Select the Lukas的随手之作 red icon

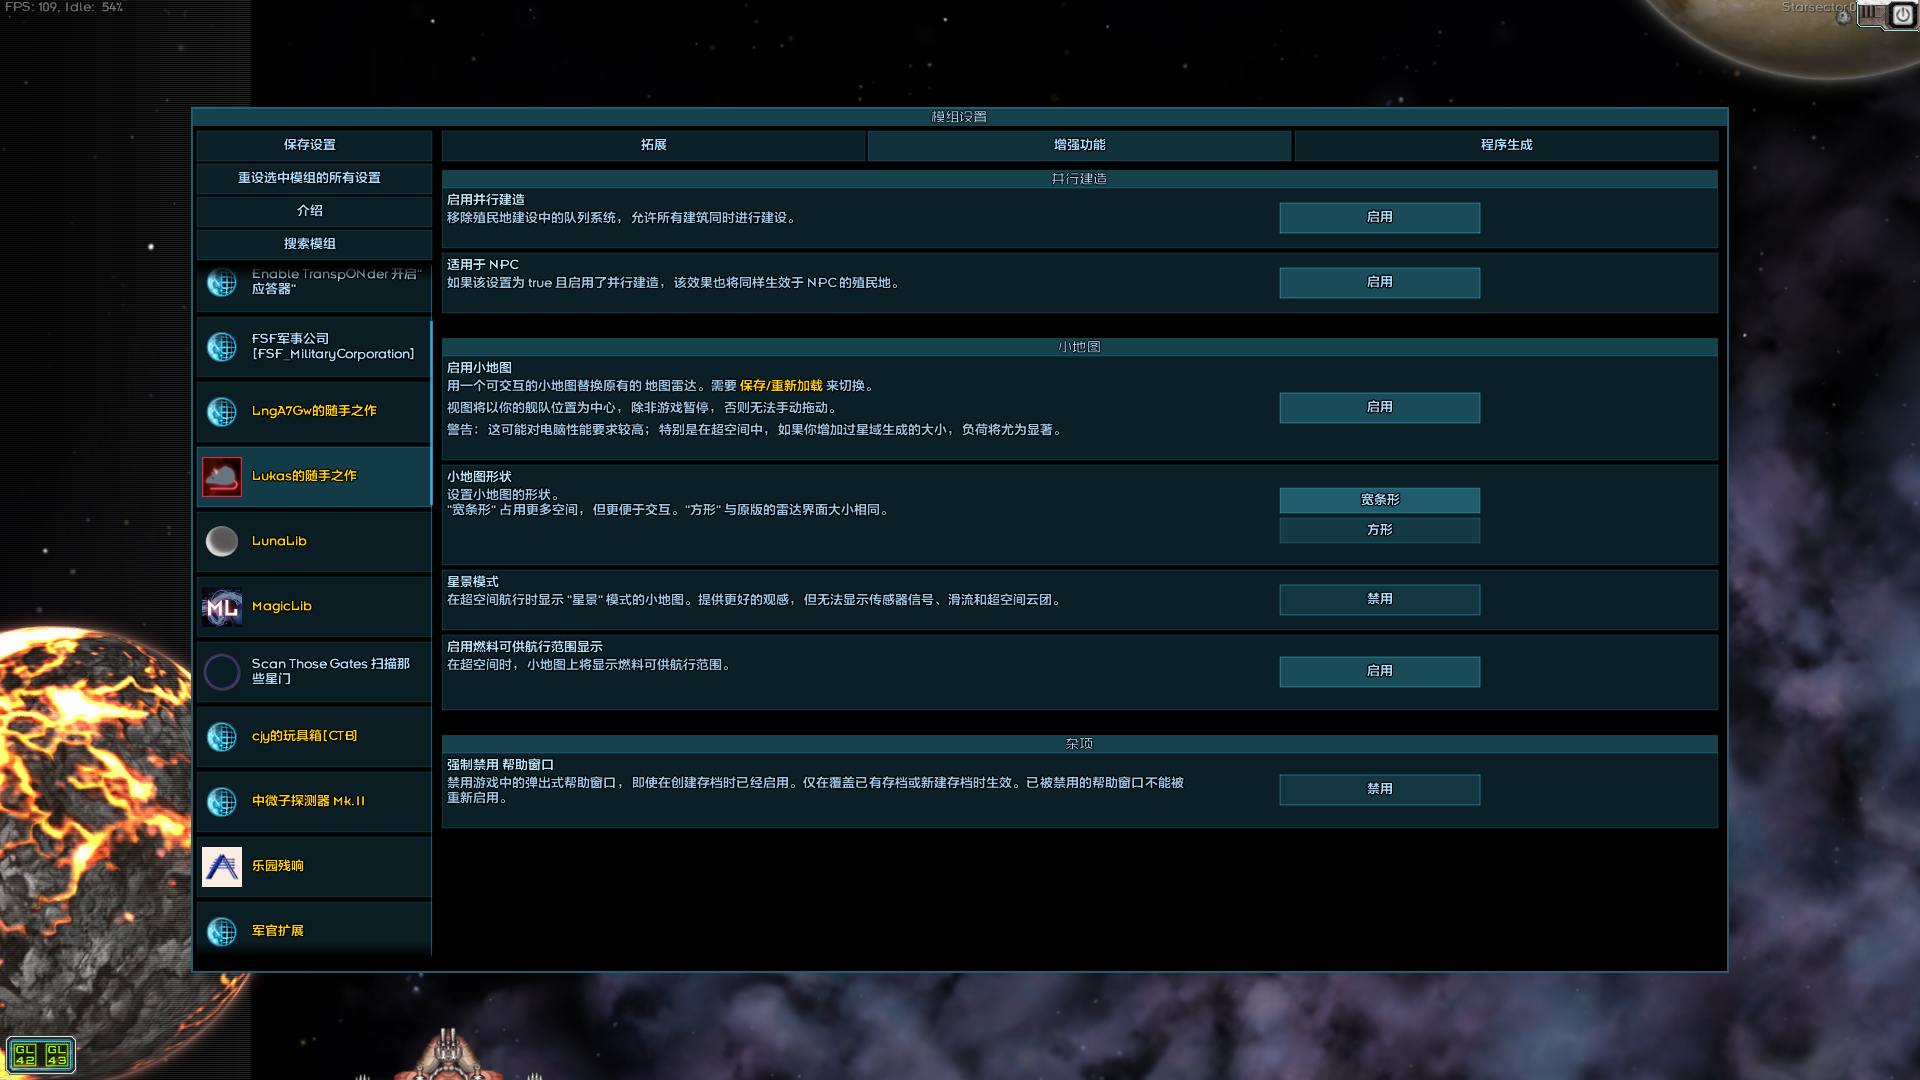(x=221, y=477)
